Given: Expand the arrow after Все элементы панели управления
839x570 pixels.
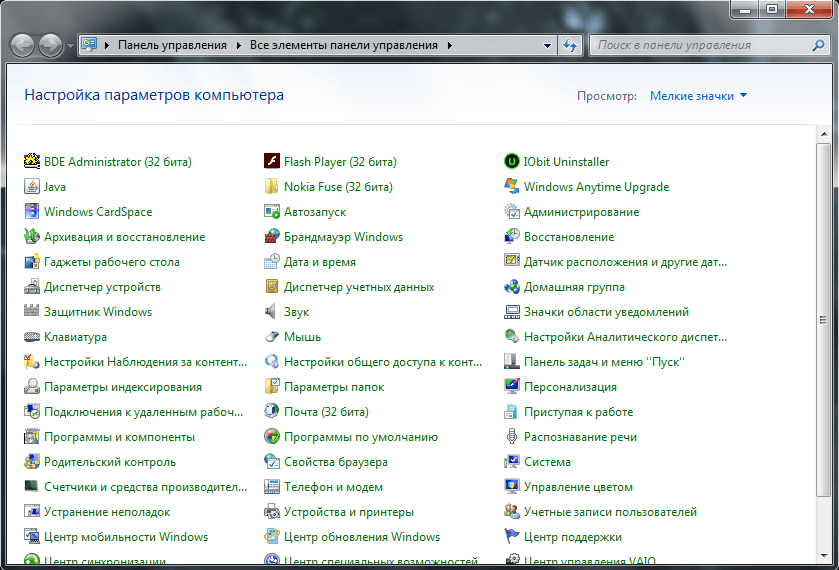Looking at the screenshot, I should click(x=449, y=45).
